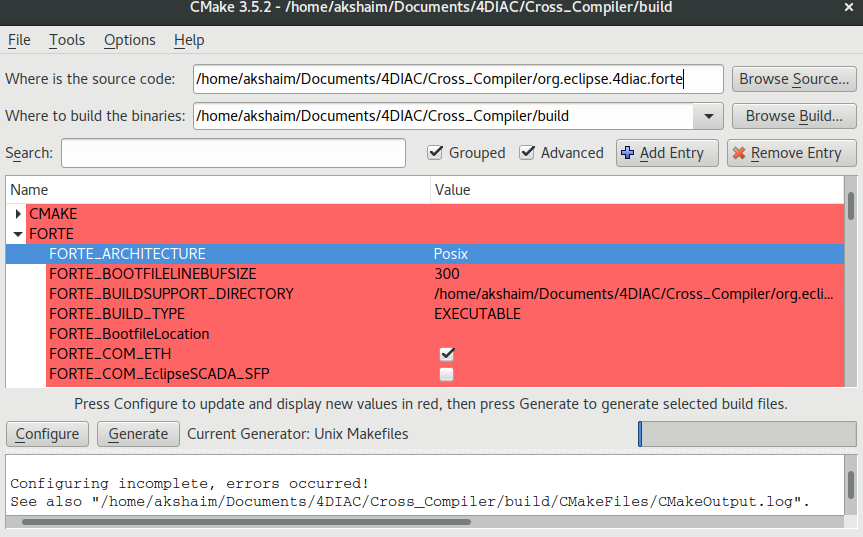Image resolution: width=863 pixels, height=537 pixels.
Task: Click the configure progress bar
Action: [747, 434]
